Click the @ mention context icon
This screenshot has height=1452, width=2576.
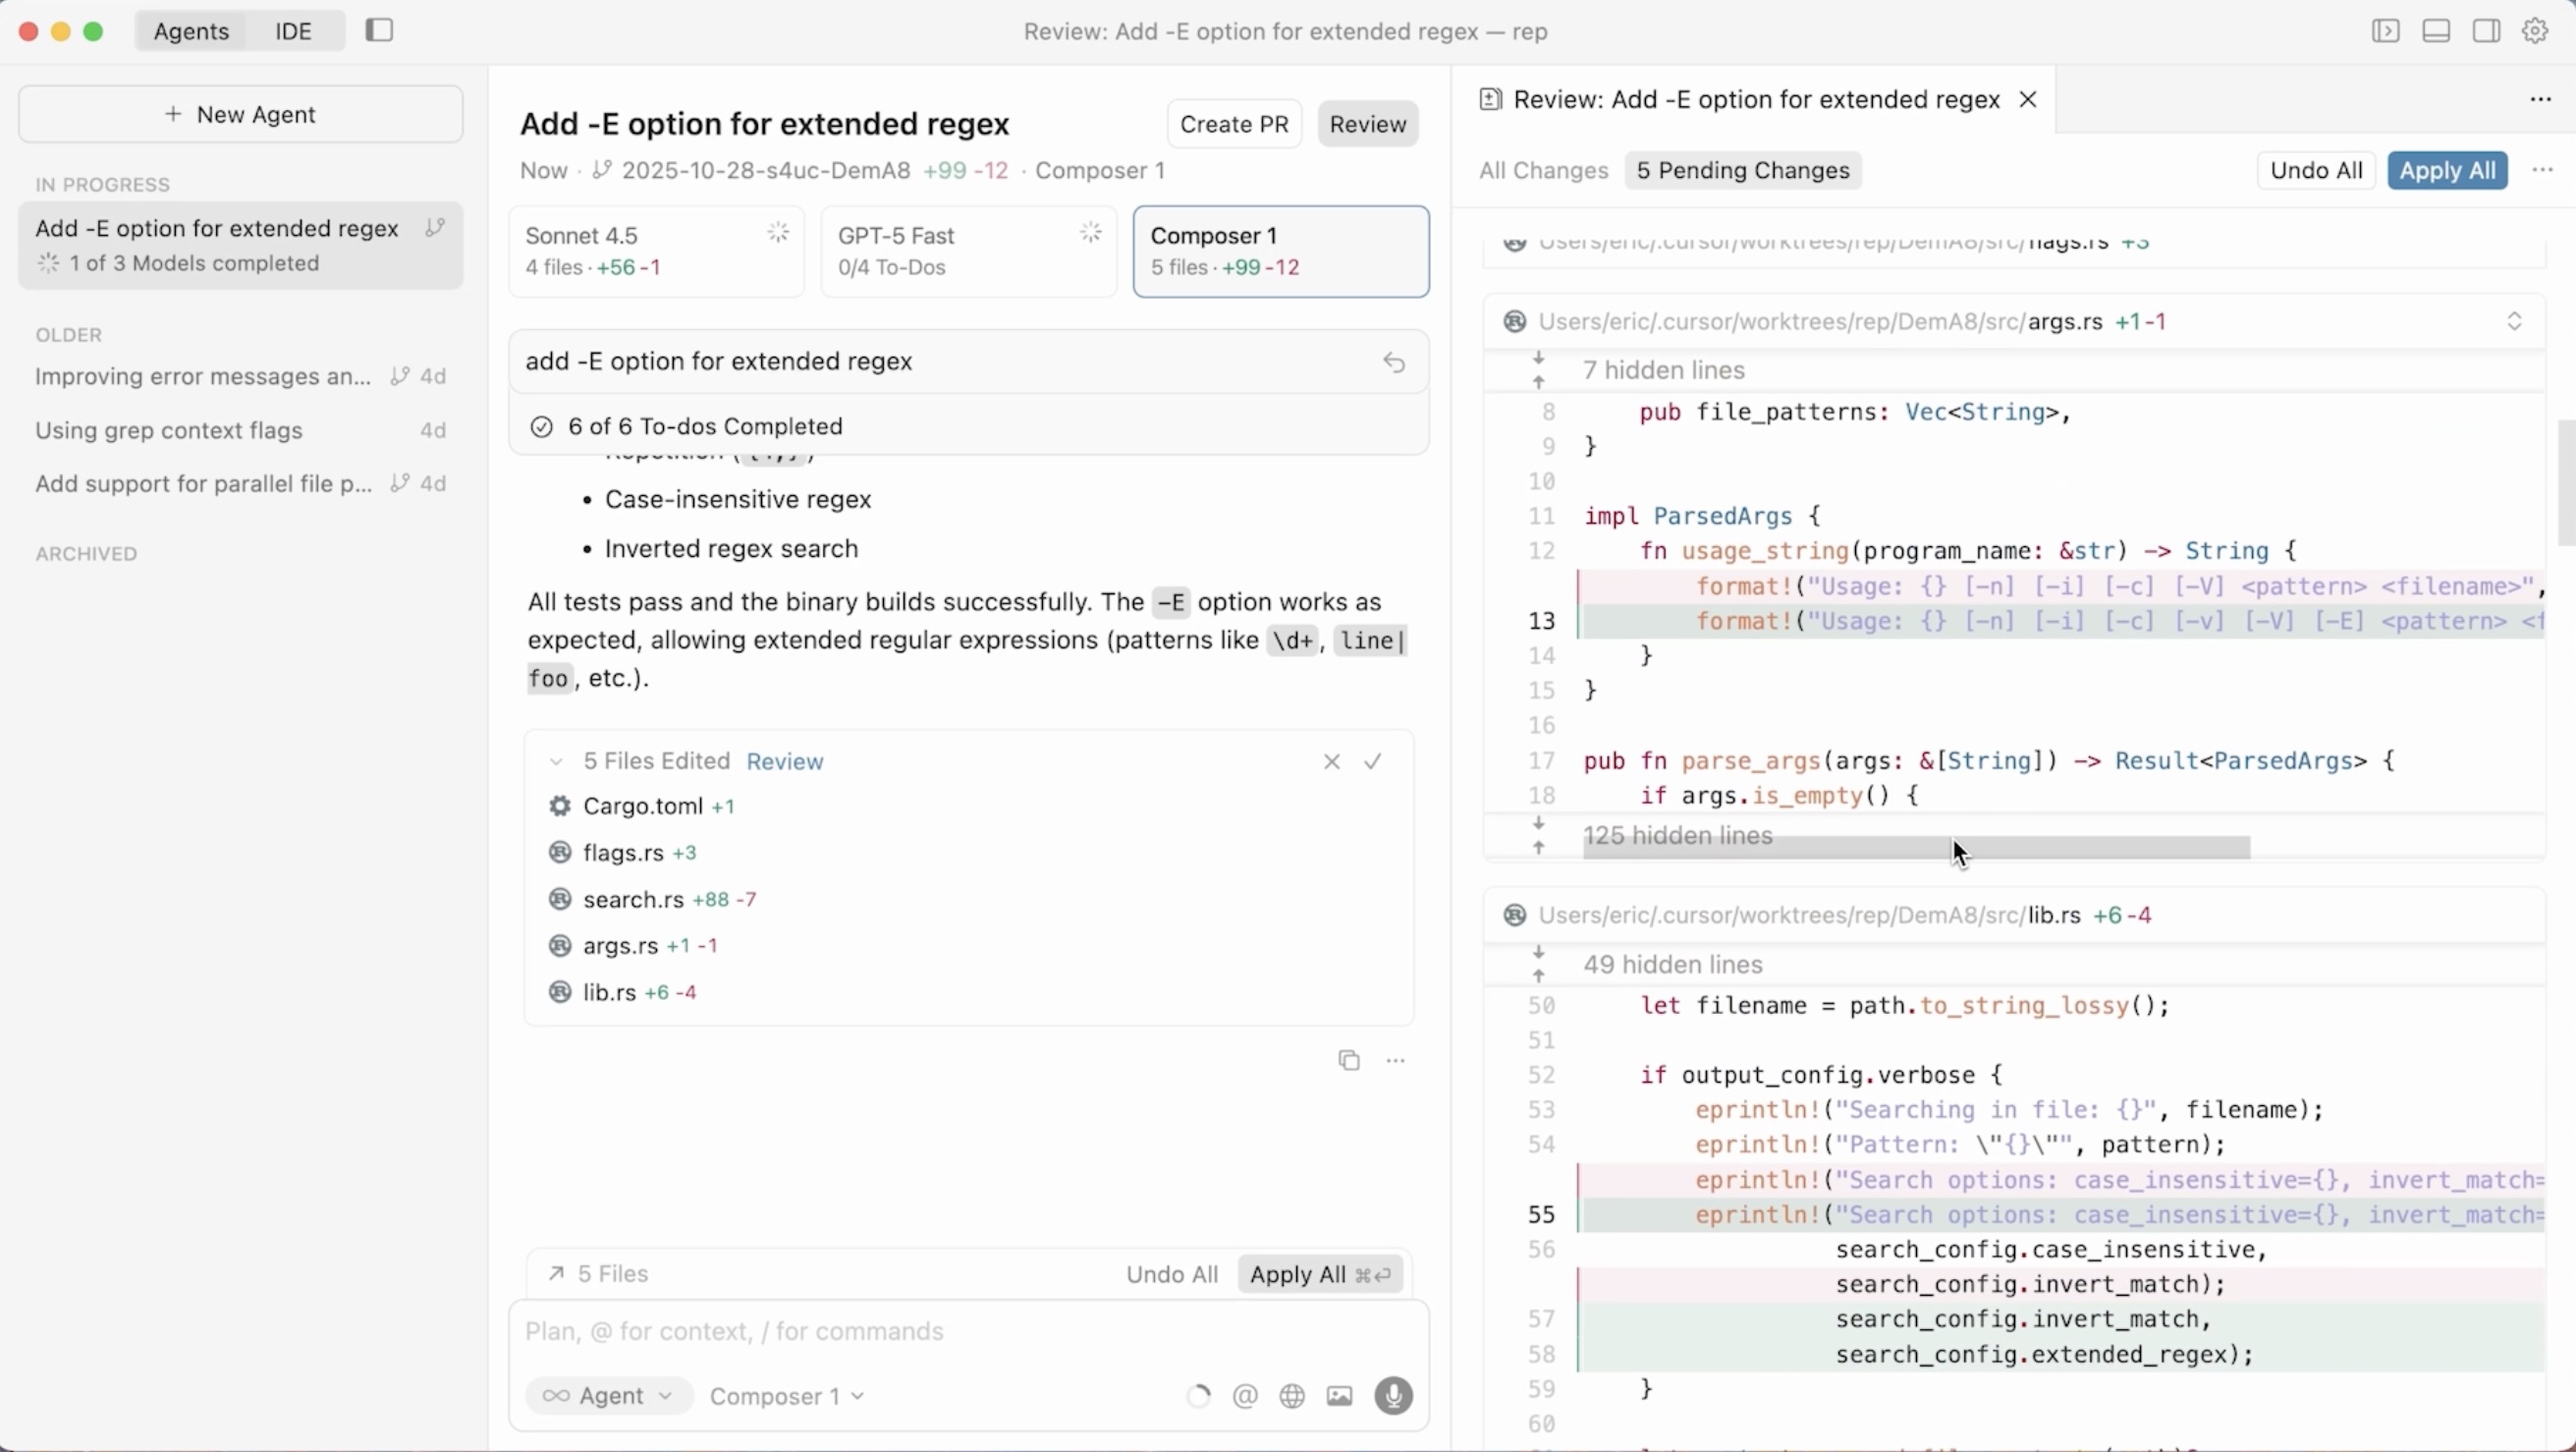(x=1245, y=1396)
